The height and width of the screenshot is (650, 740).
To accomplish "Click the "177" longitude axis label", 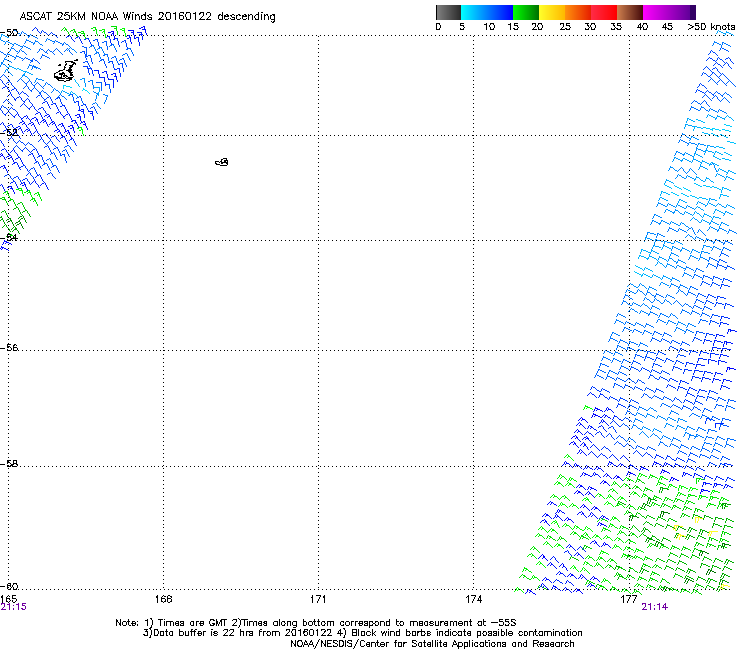I will coord(629,599).
